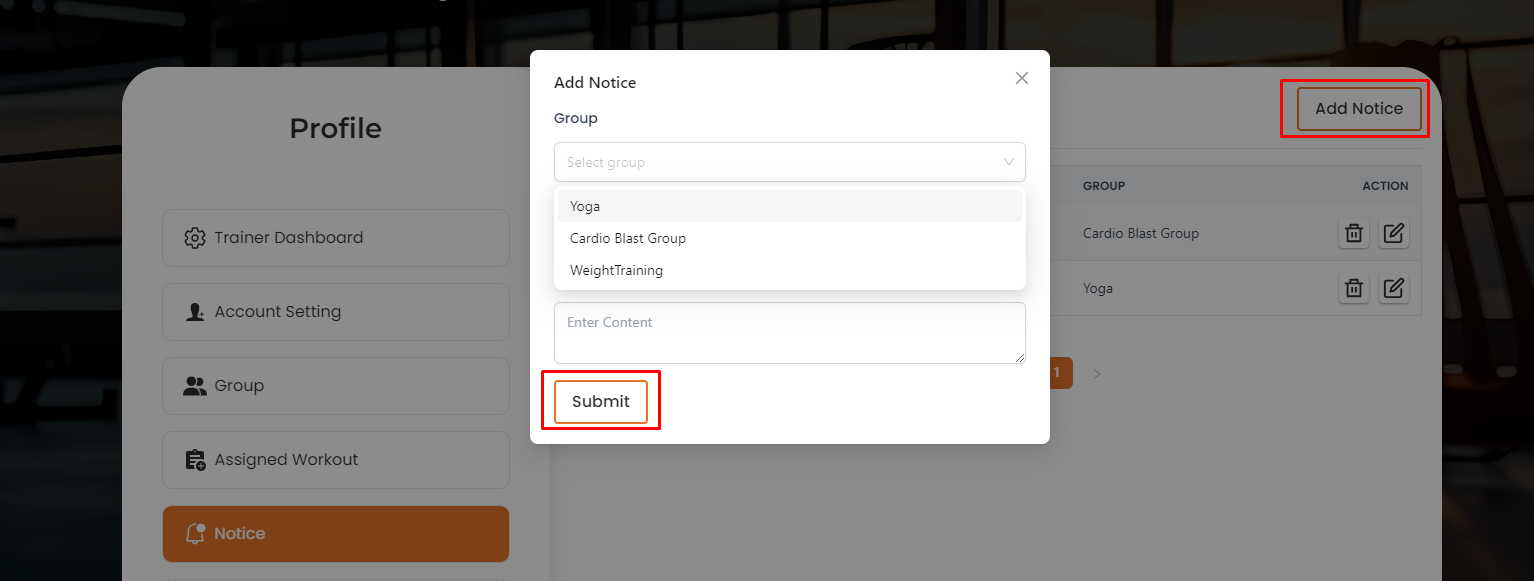
Task: Submit the new notice form
Action: 601,401
